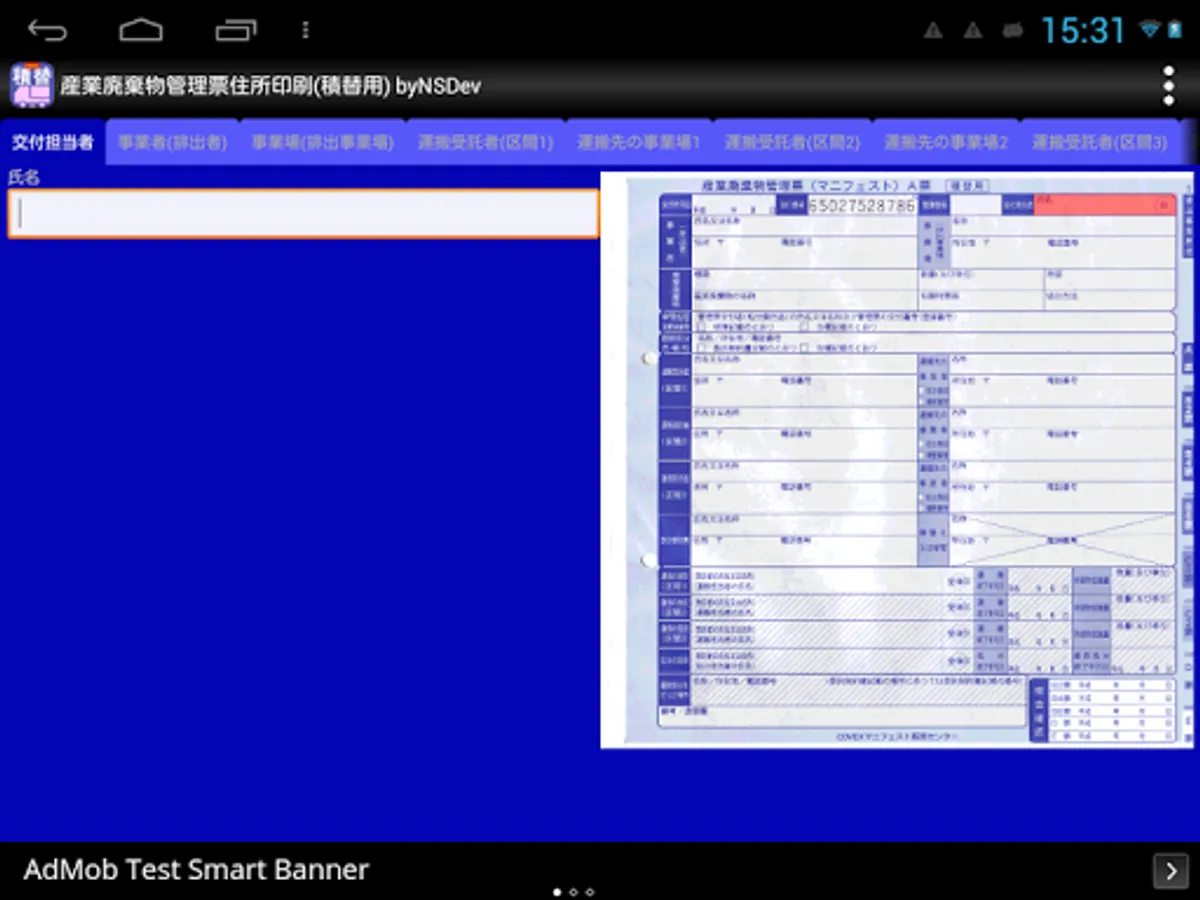Open the 事業場(排出事業場) tab
Image resolution: width=1200 pixels, height=900 pixels.
tap(323, 142)
